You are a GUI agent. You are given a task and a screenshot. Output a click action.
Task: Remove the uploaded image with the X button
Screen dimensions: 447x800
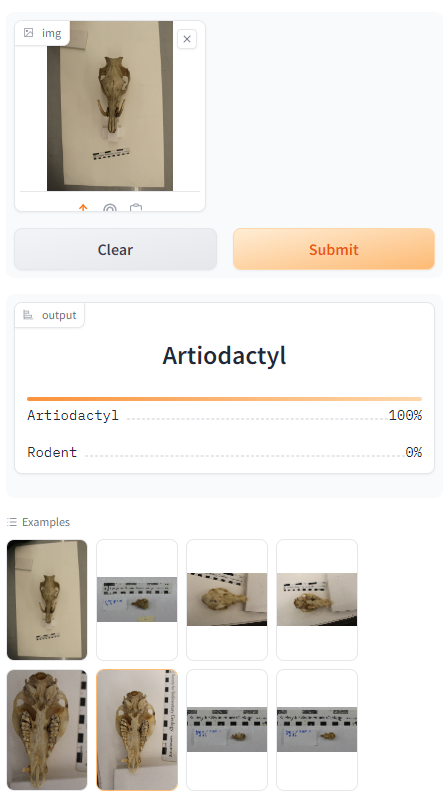click(187, 39)
